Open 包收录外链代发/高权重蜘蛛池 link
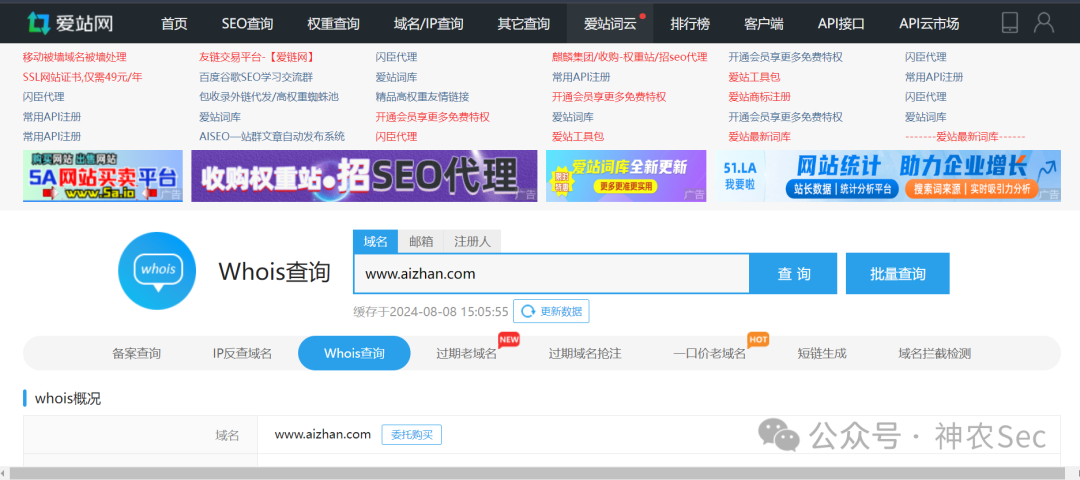1080x480 pixels. point(269,97)
